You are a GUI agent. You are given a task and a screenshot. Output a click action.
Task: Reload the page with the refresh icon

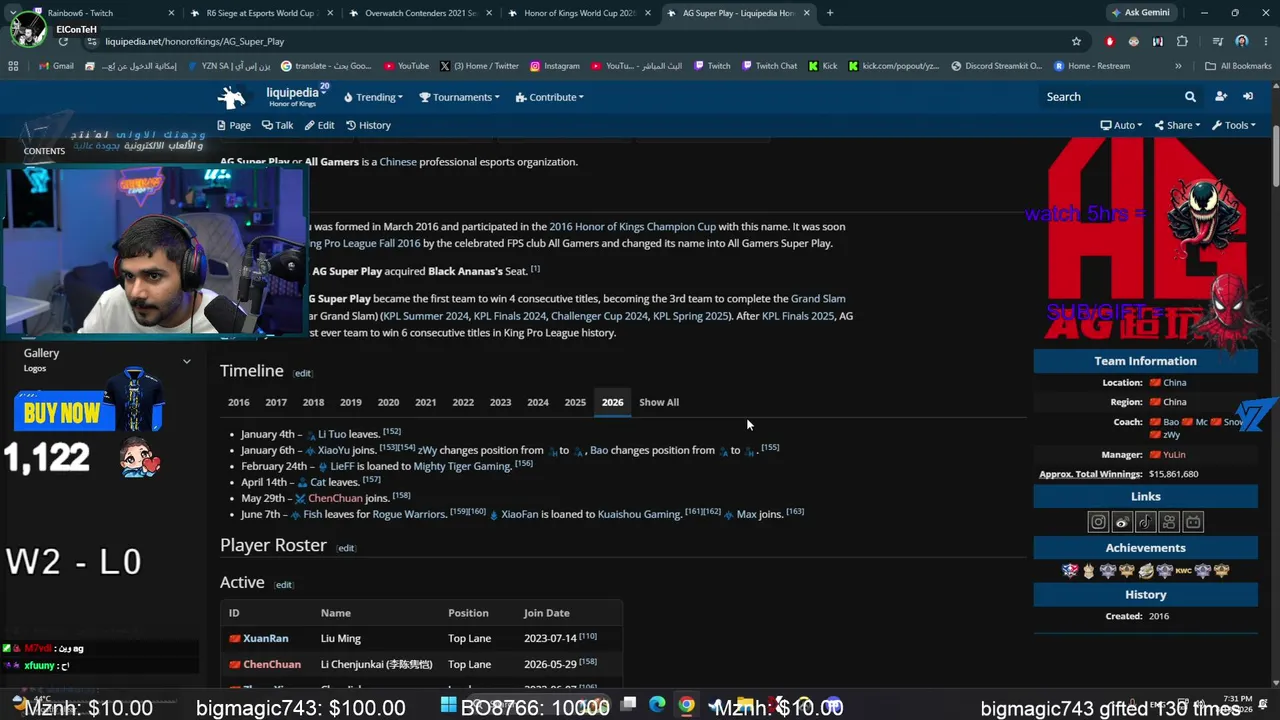[63, 41]
